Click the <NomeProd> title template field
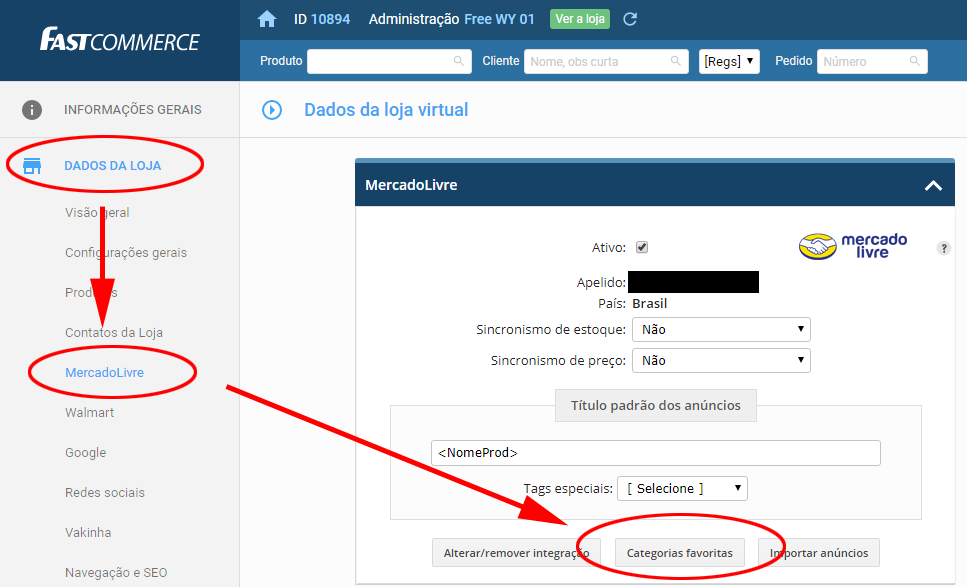 [x=656, y=453]
